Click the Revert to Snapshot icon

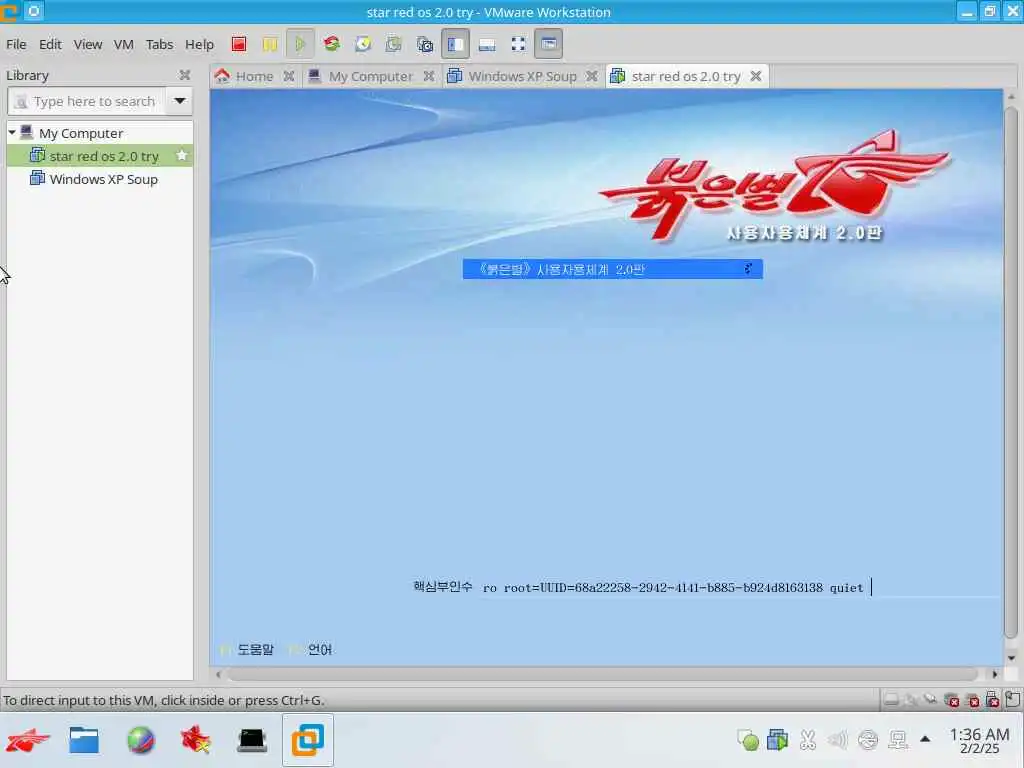tap(394, 44)
